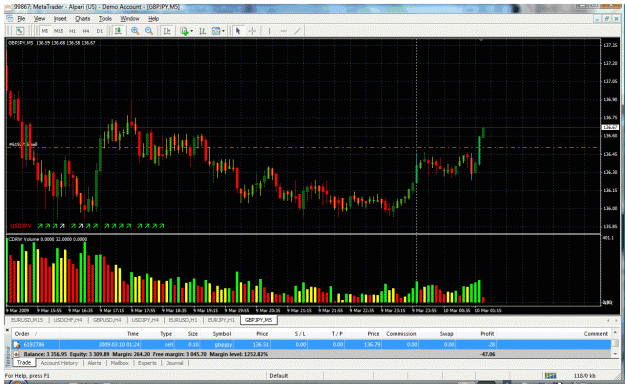Select the horizontal line tool
This screenshot has width=625, height=384.
point(283,31)
